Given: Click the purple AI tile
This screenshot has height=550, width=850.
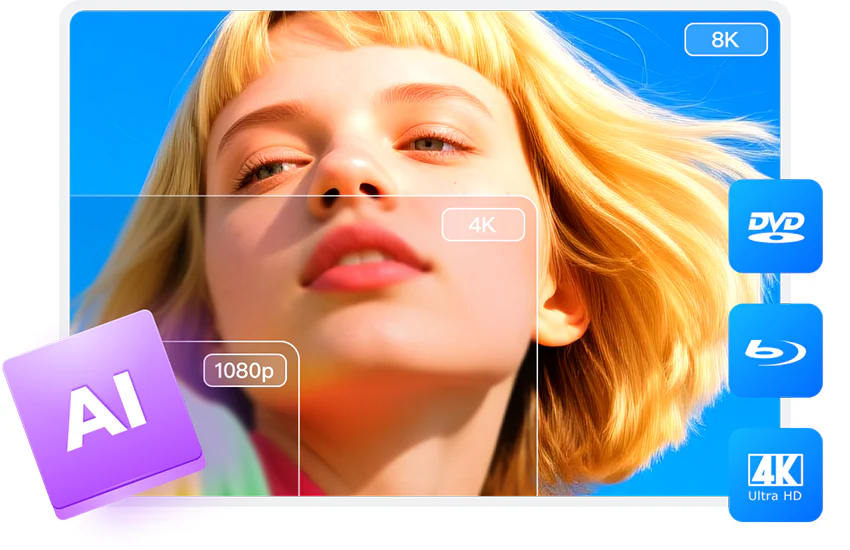Looking at the screenshot, I should click(x=104, y=413).
